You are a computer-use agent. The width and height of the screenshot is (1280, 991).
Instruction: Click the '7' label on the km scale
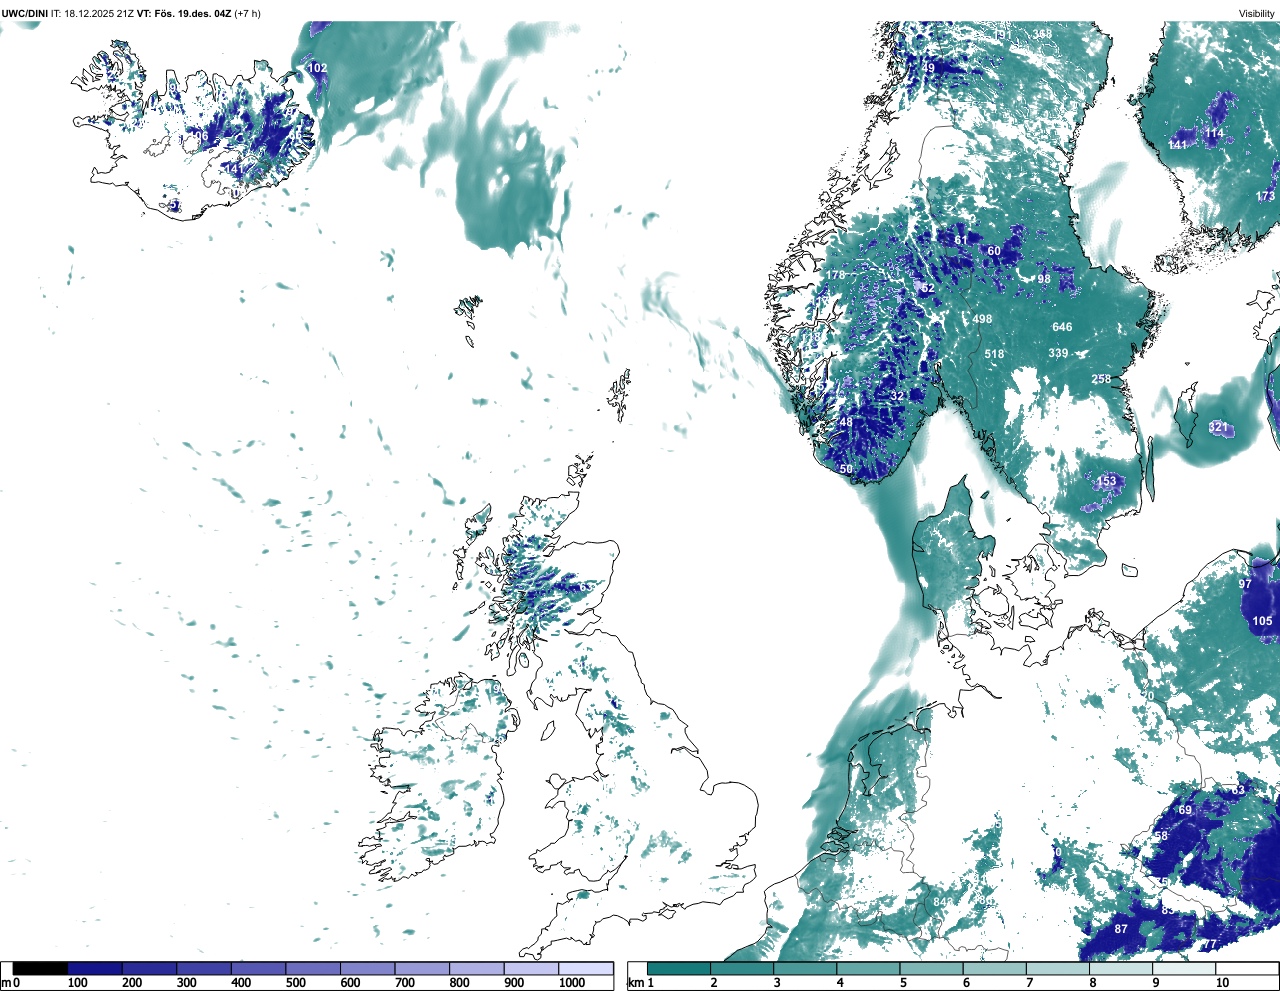click(x=1029, y=983)
